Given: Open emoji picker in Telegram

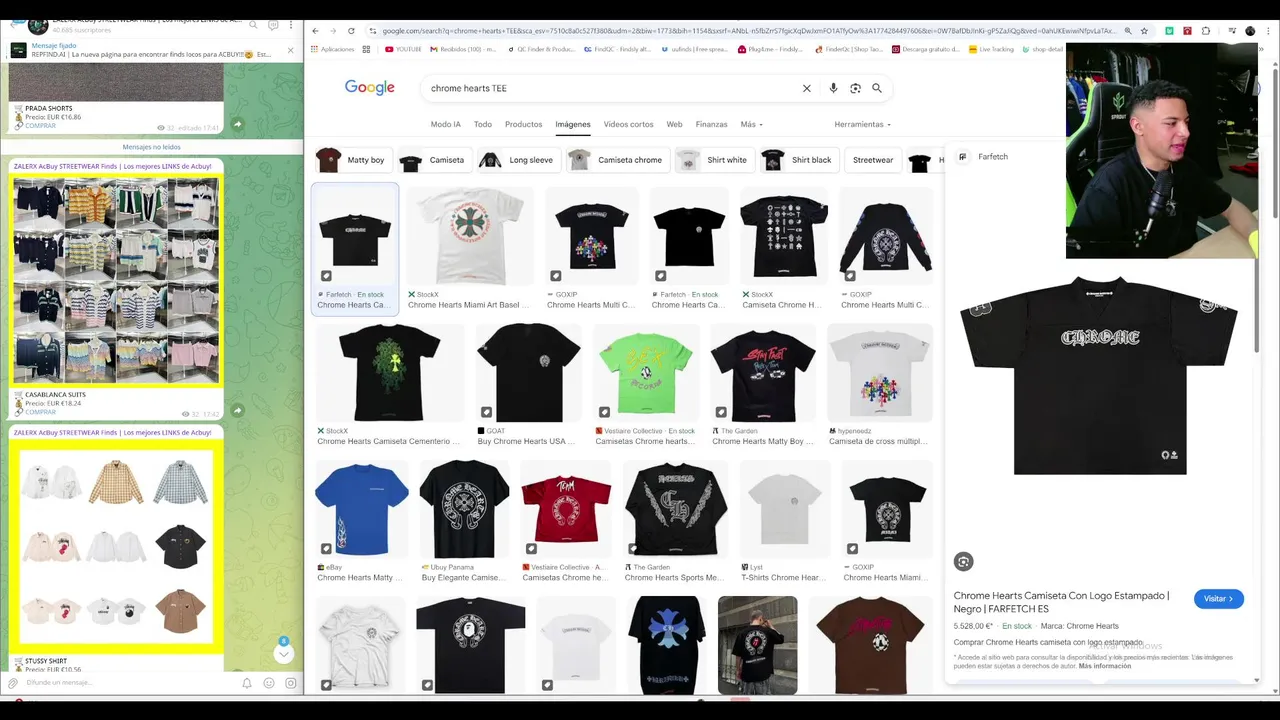Looking at the screenshot, I should click(269, 683).
